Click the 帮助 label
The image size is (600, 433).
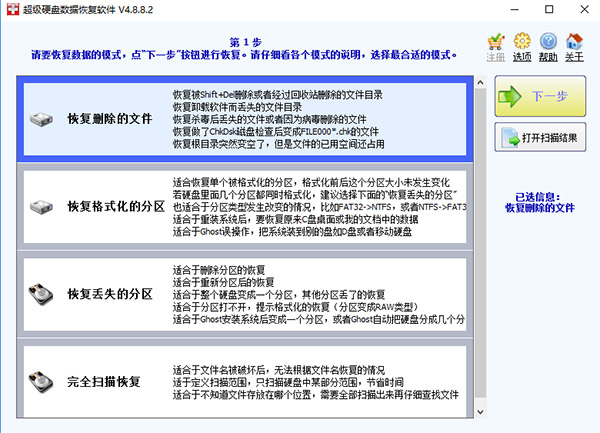pyautogui.click(x=548, y=57)
